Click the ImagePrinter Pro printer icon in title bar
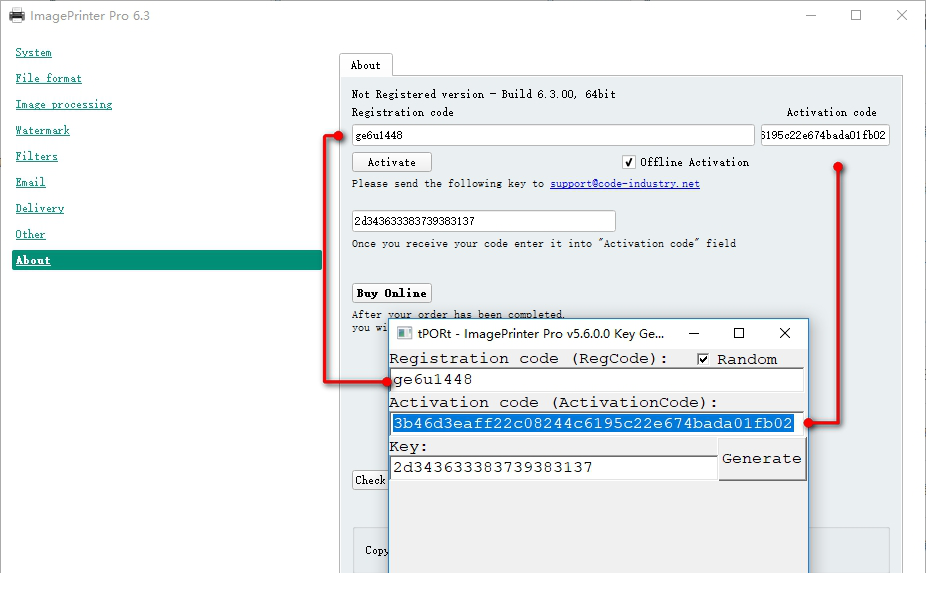Screen dimensions: 926x595 (x=17, y=15)
